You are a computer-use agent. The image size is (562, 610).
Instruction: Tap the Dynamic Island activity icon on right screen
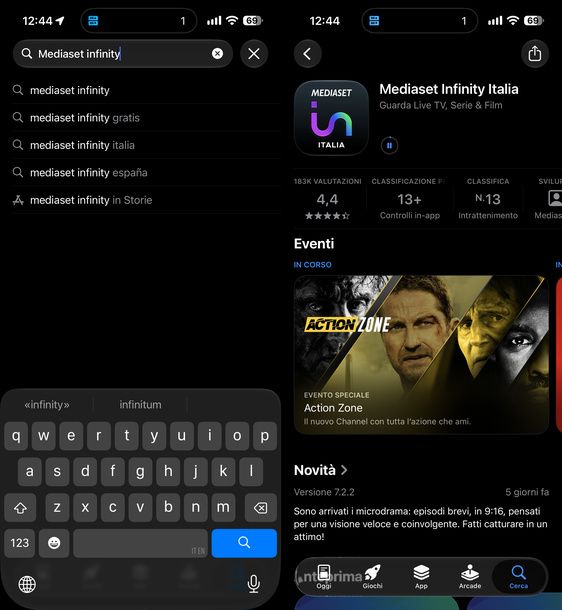click(374, 21)
